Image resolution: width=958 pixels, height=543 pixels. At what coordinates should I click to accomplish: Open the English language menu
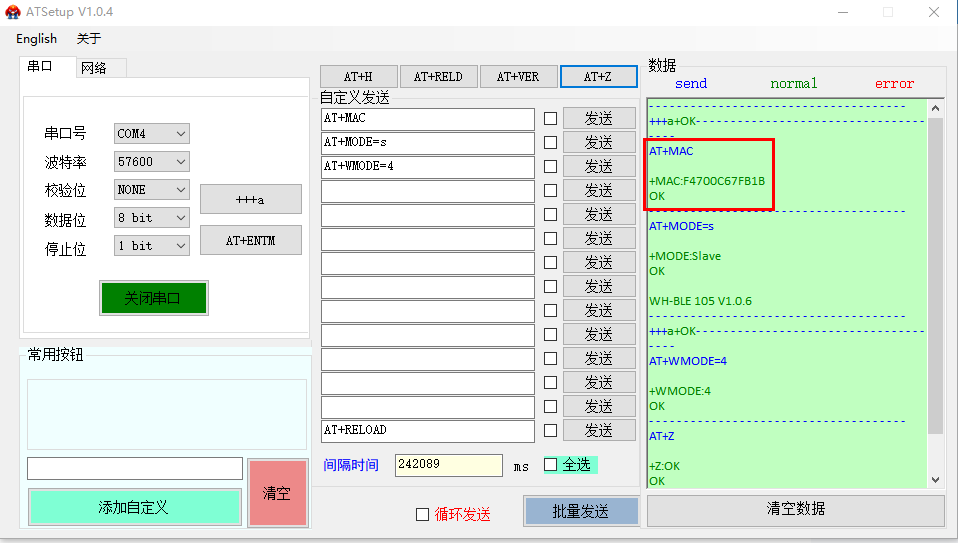[36, 38]
